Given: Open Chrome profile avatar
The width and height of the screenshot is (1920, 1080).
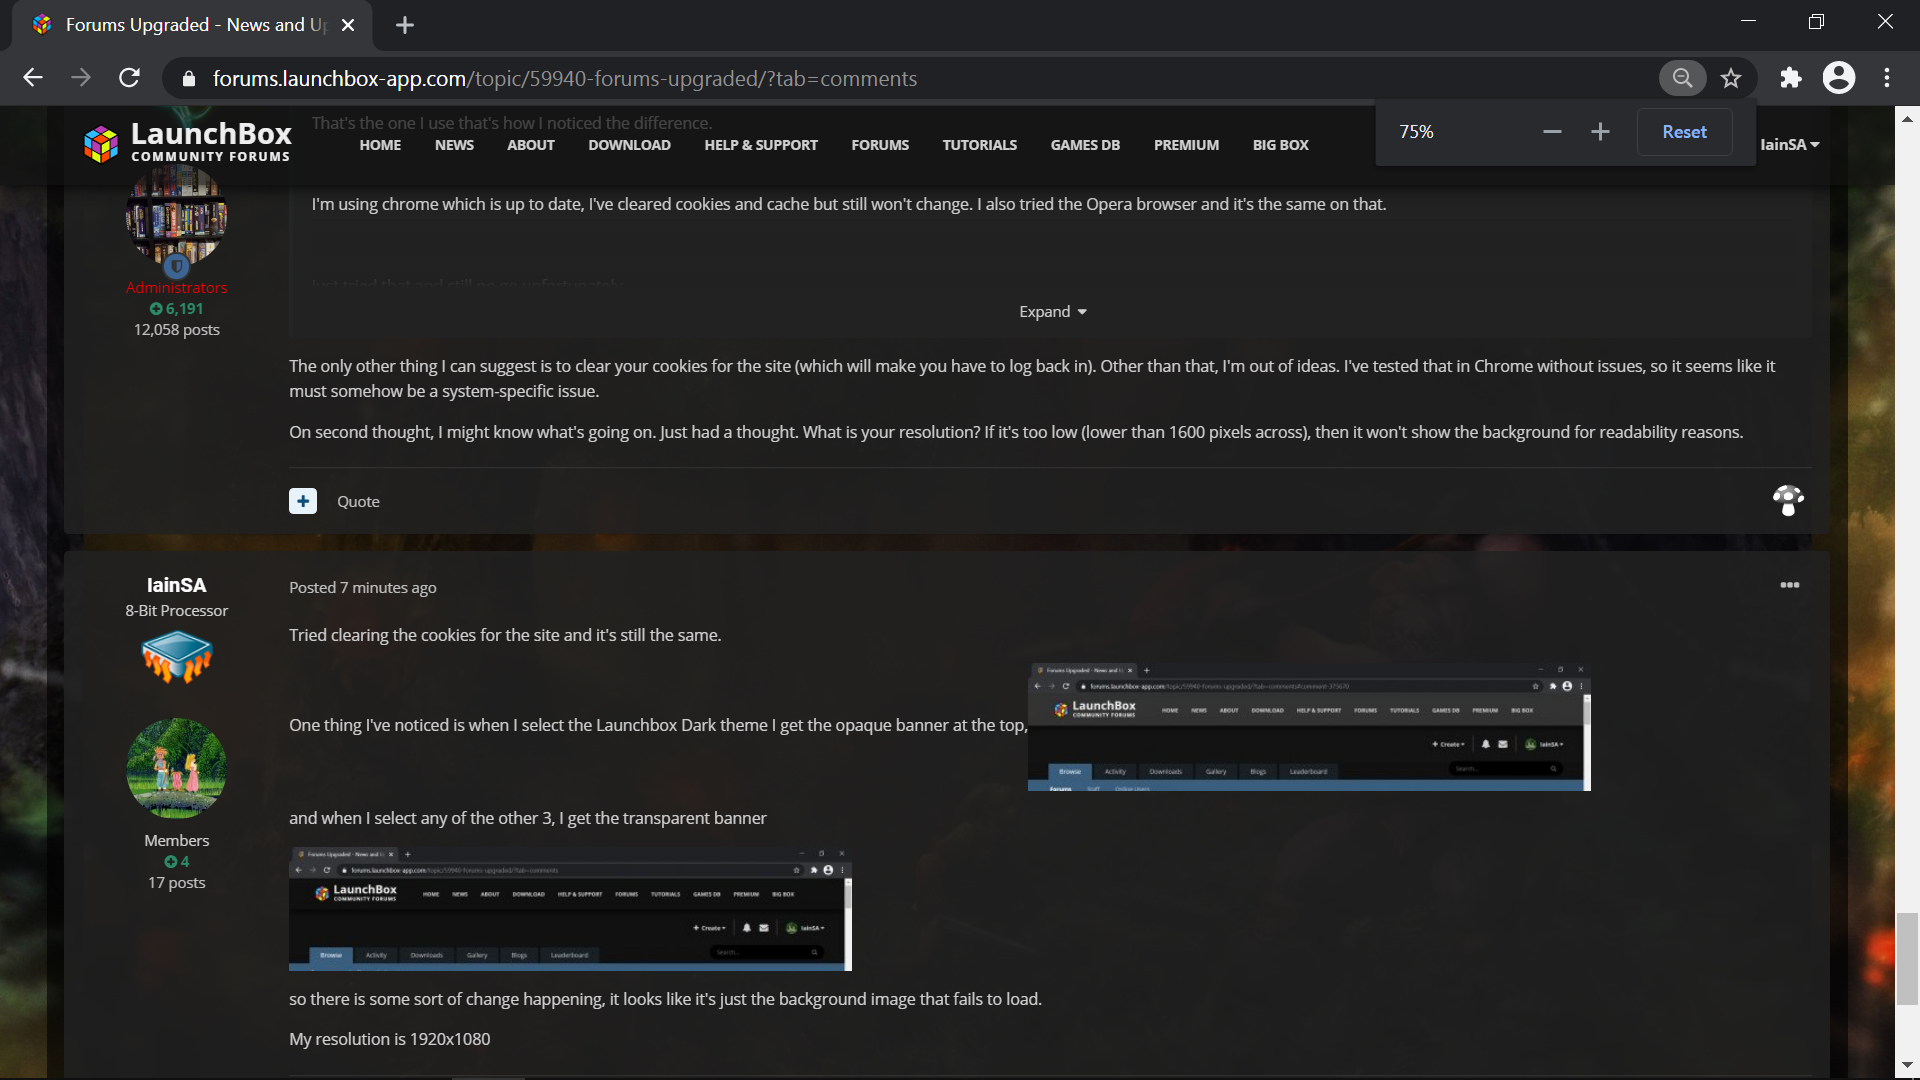Looking at the screenshot, I should (1838, 78).
